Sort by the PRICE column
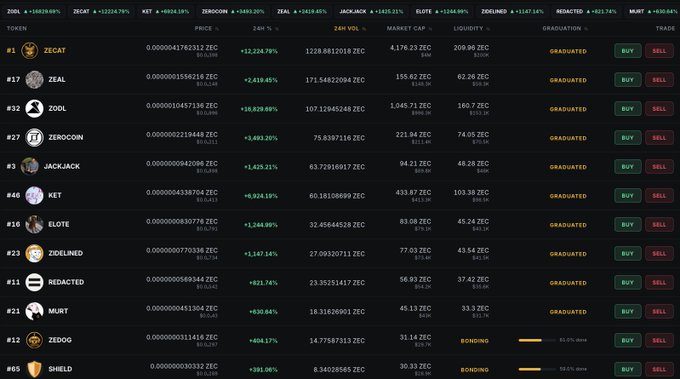680x379 pixels. tap(206, 29)
